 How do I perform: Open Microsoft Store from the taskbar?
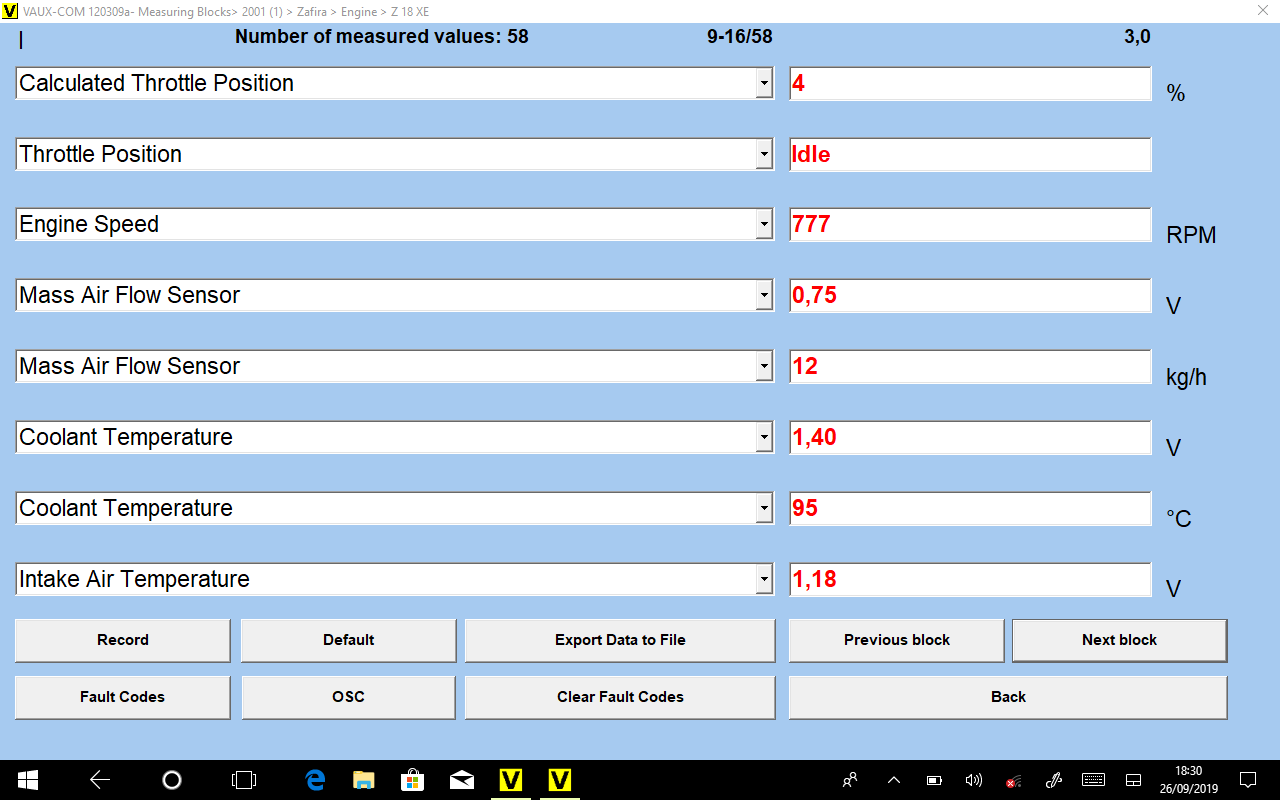(413, 780)
